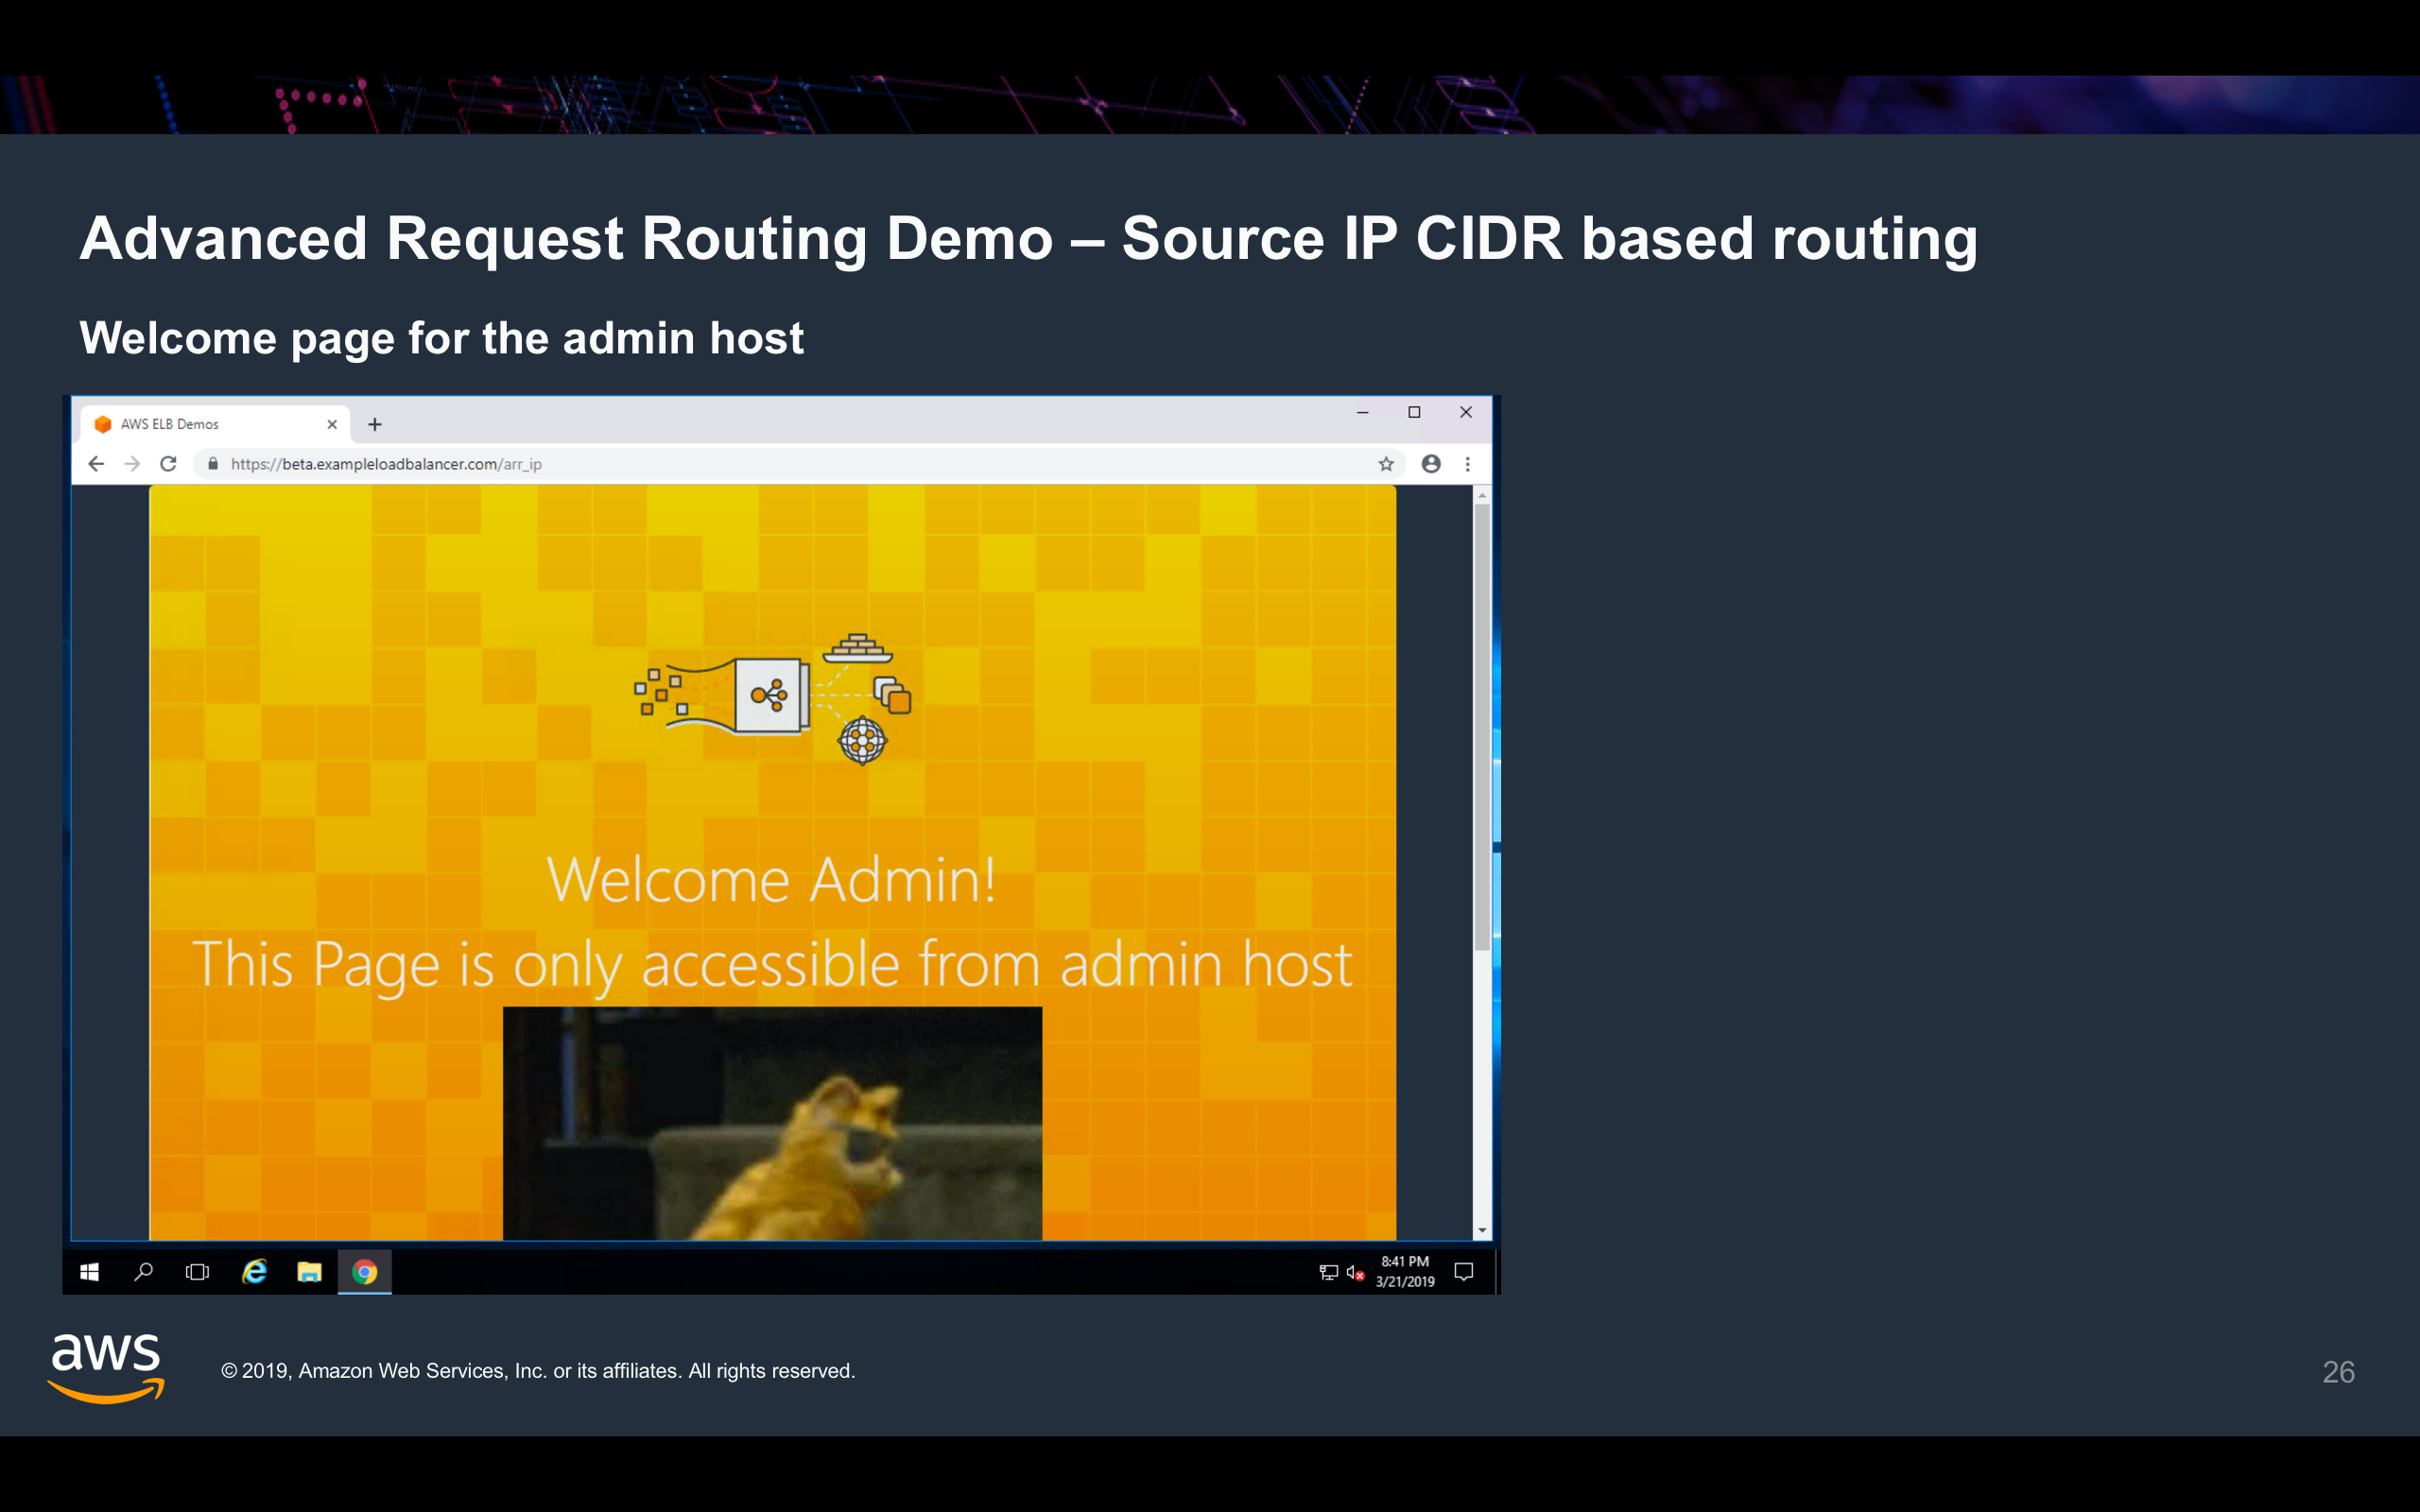Close the AWS ELB Demos tab
This screenshot has height=1512, width=2420.
(x=332, y=424)
